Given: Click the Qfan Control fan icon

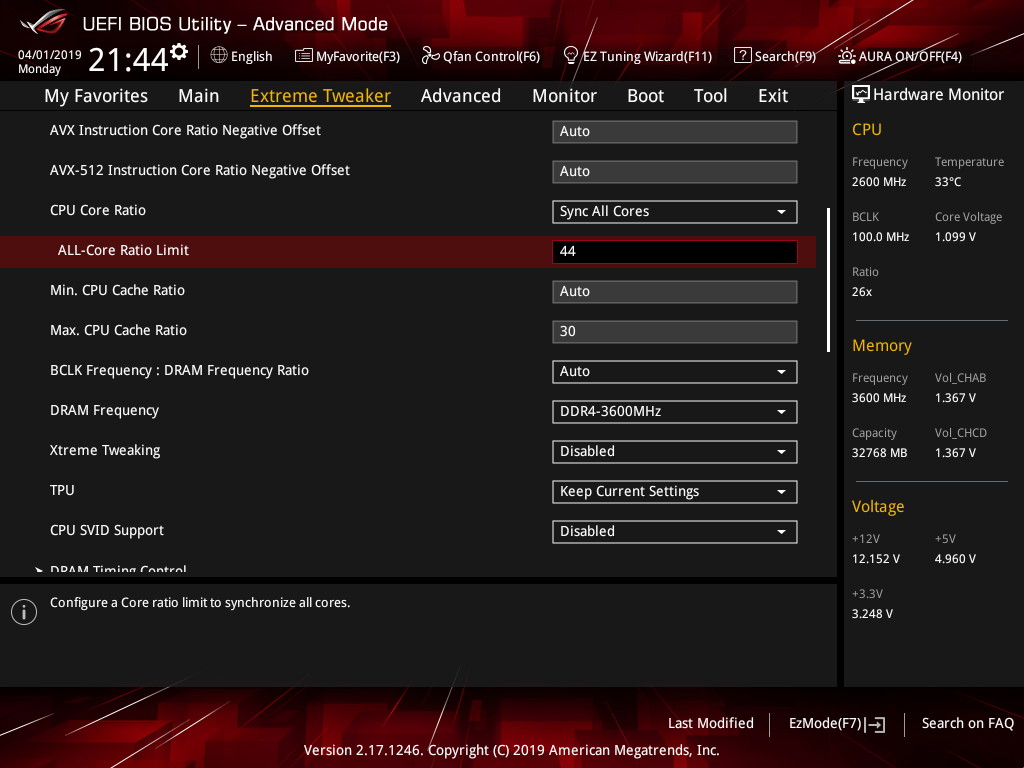Looking at the screenshot, I should [430, 56].
